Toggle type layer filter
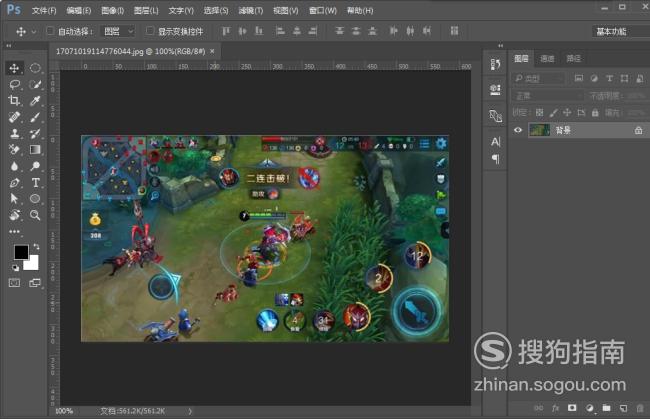The width and height of the screenshot is (650, 419). 609,78
